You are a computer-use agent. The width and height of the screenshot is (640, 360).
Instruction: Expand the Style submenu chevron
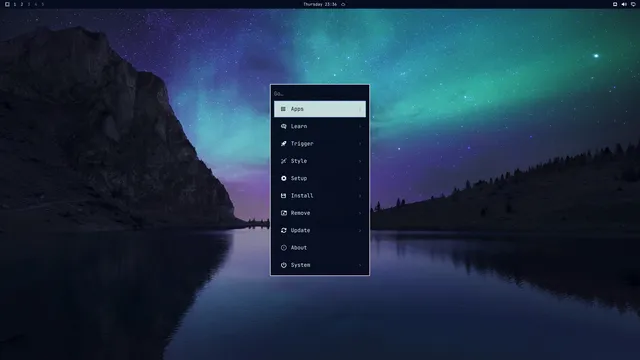[360, 161]
